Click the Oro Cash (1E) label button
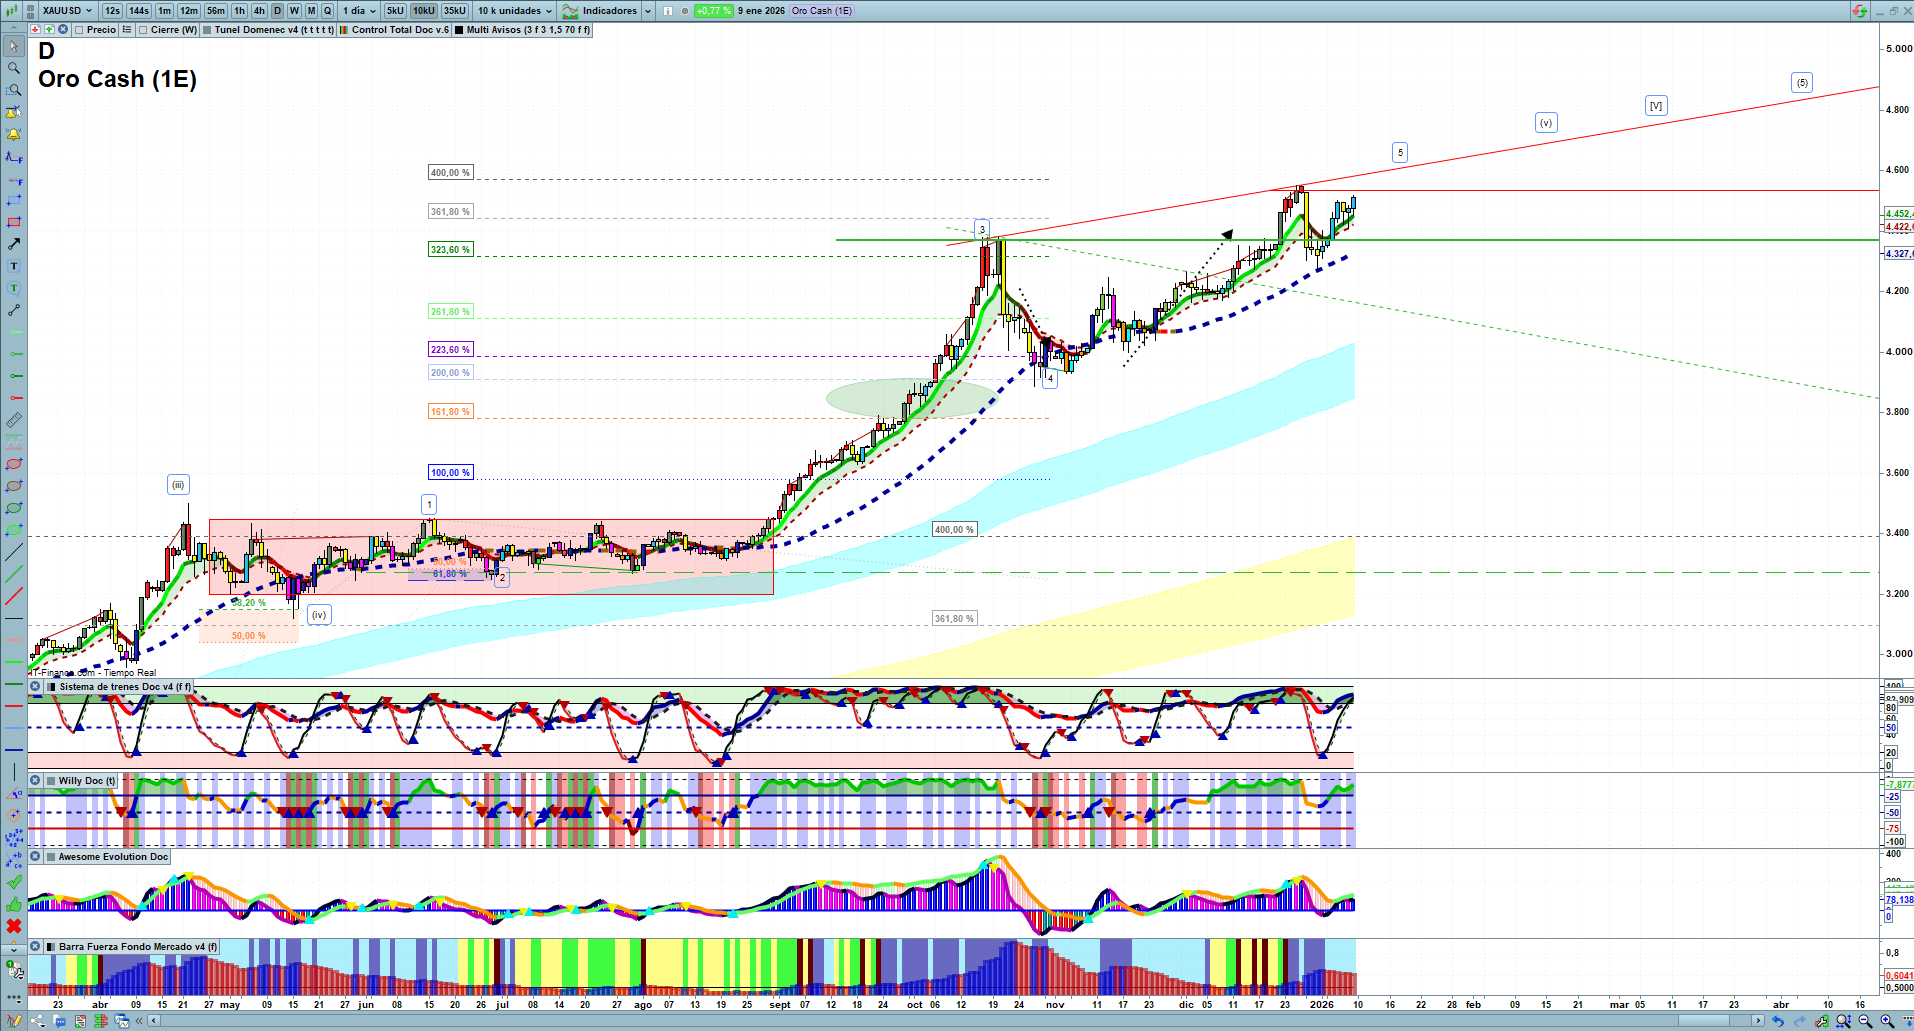The image size is (1914, 1031). (x=822, y=11)
